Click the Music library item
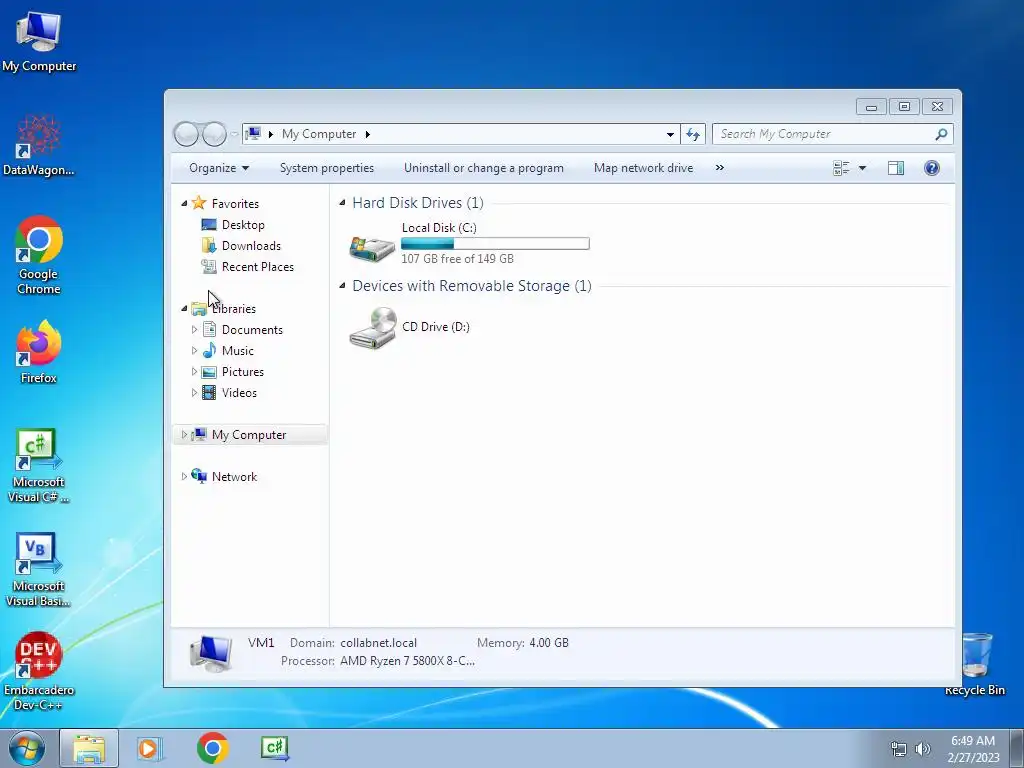 pos(237,351)
